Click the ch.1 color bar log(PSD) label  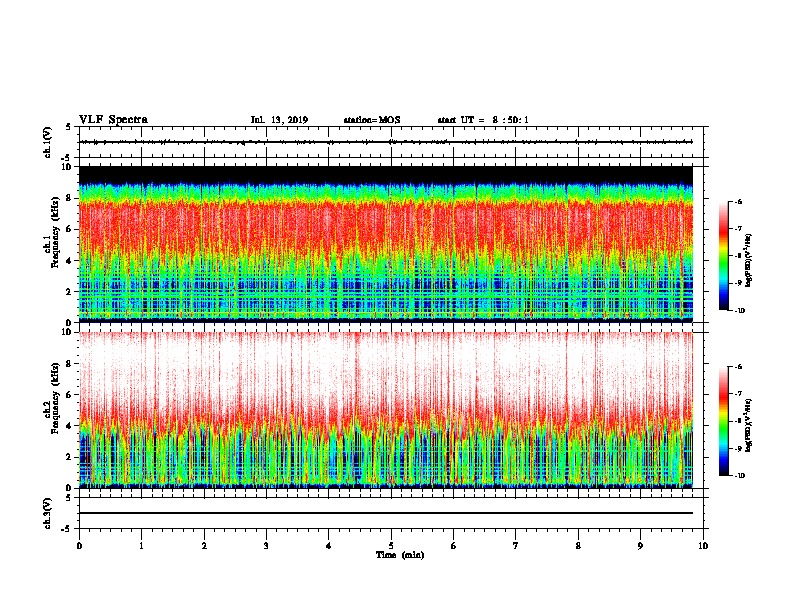[x=749, y=260]
